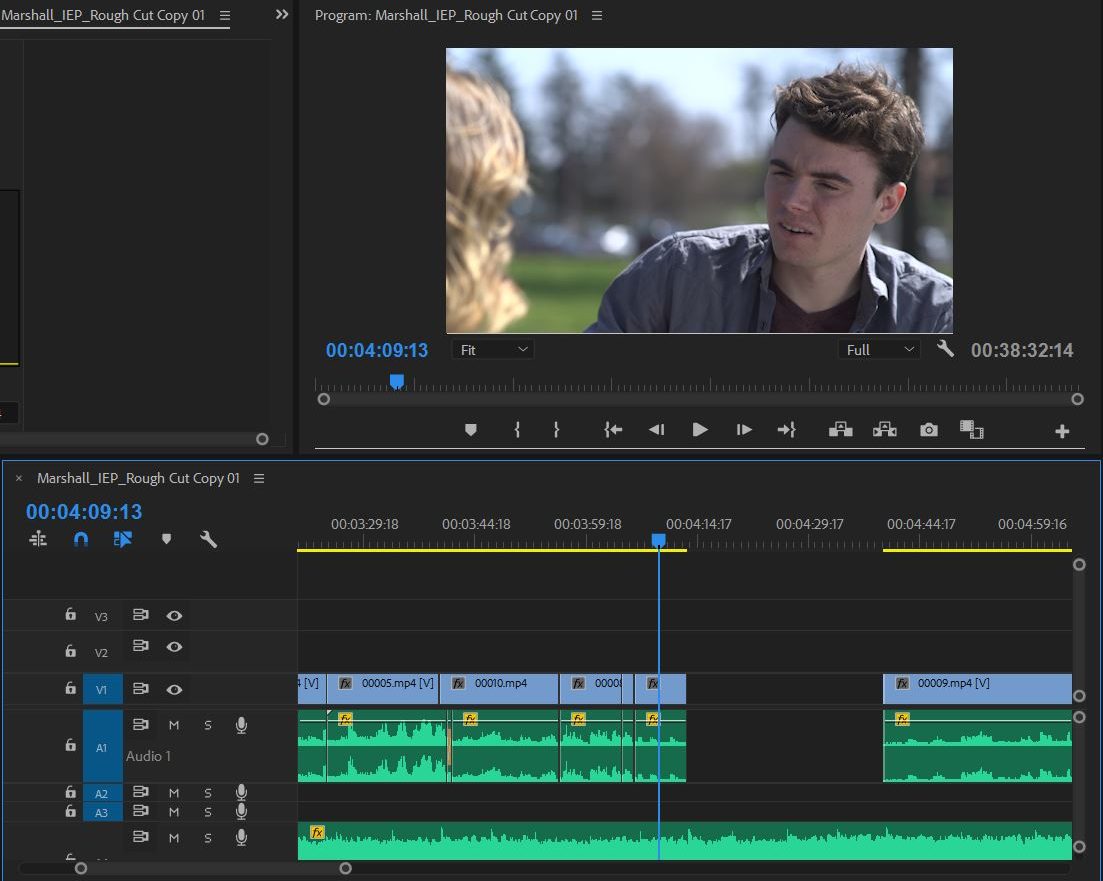The height and width of the screenshot is (881, 1103).
Task: Toggle V1 track lock
Action: pyautogui.click(x=70, y=688)
